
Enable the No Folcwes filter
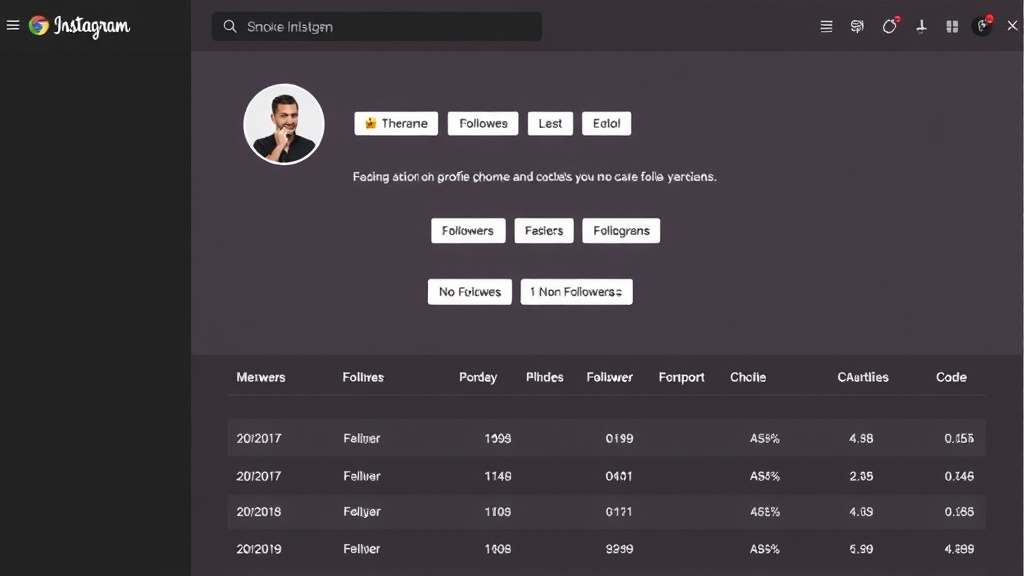[469, 291]
